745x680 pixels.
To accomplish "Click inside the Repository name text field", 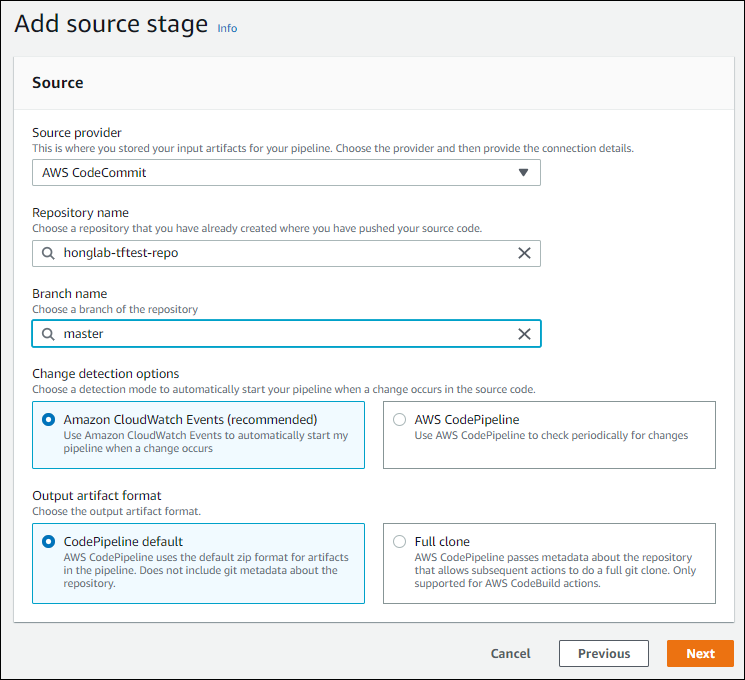I will [x=280, y=253].
